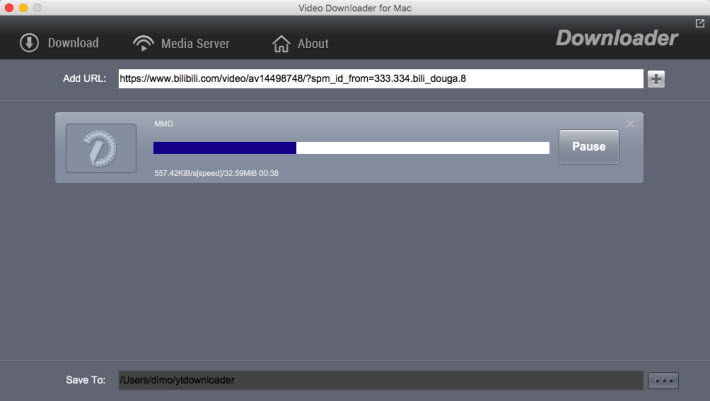Focus the Add URL input field
710x401 pixels.
380,78
